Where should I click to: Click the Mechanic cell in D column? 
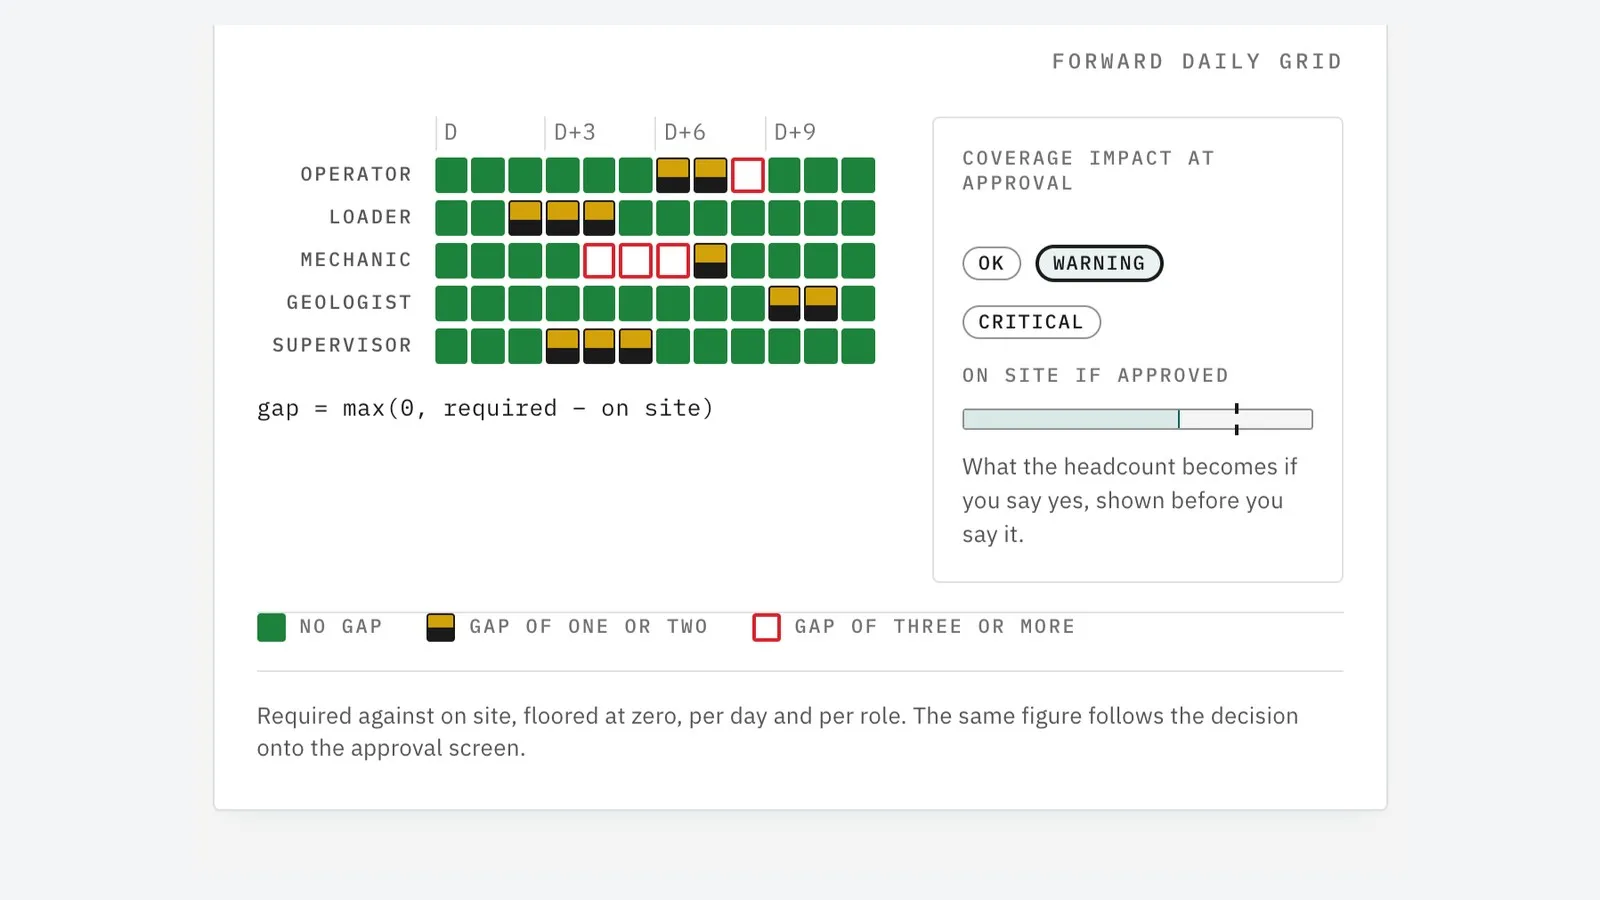click(x=451, y=261)
